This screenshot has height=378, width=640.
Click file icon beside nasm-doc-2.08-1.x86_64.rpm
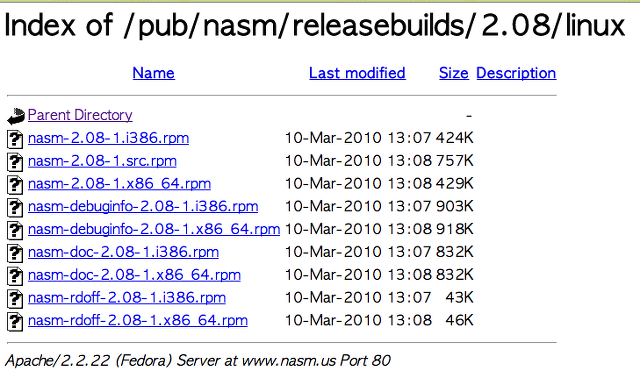[15, 276]
